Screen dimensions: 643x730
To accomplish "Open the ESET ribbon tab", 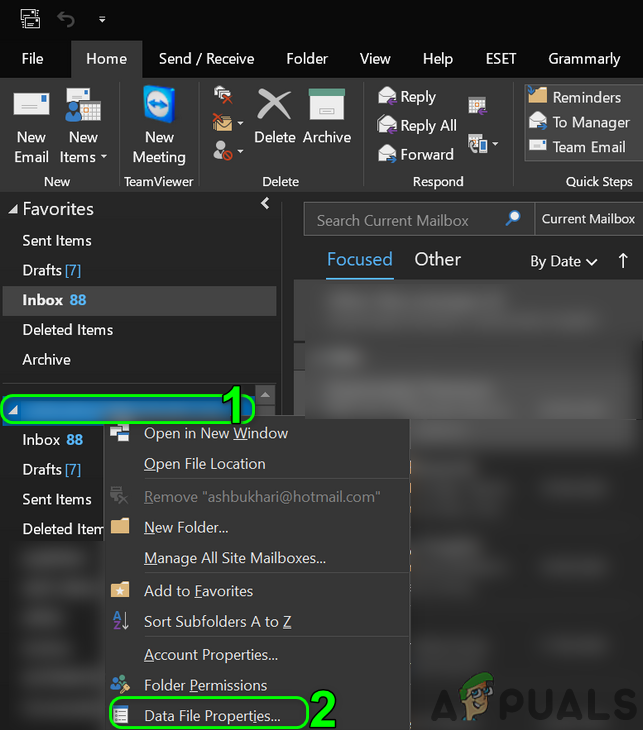I will coord(501,59).
